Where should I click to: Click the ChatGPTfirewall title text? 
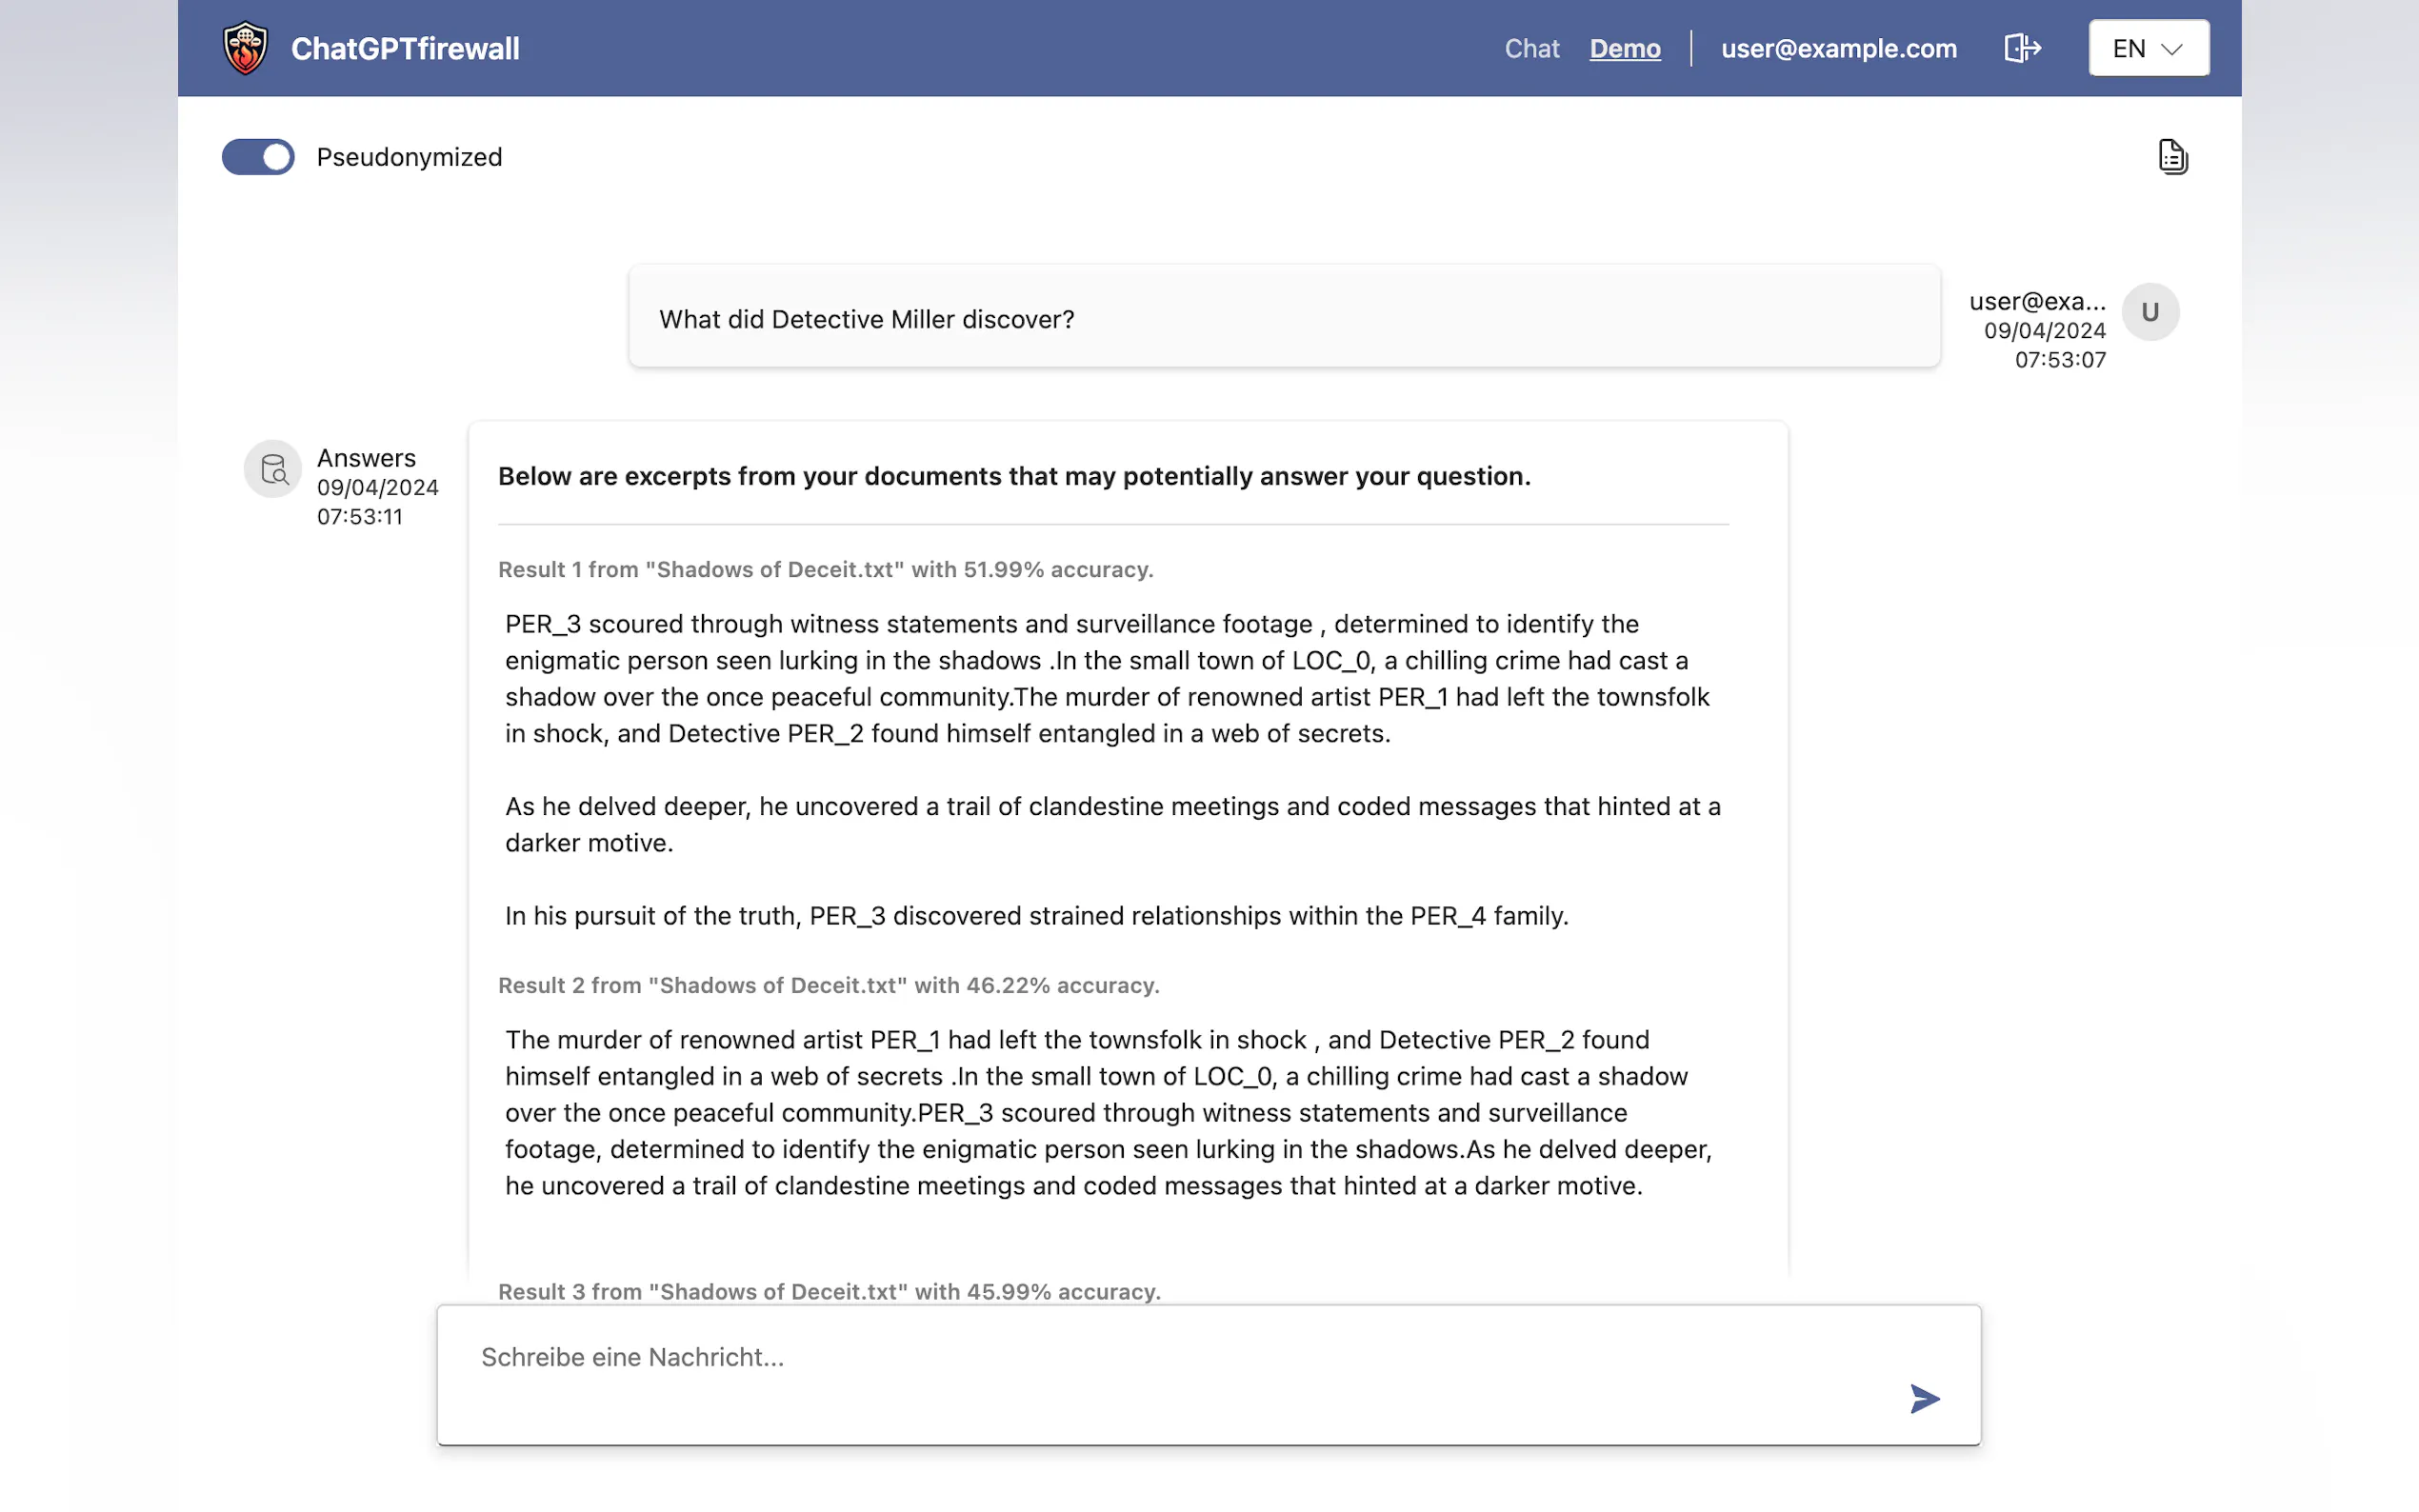tap(405, 48)
